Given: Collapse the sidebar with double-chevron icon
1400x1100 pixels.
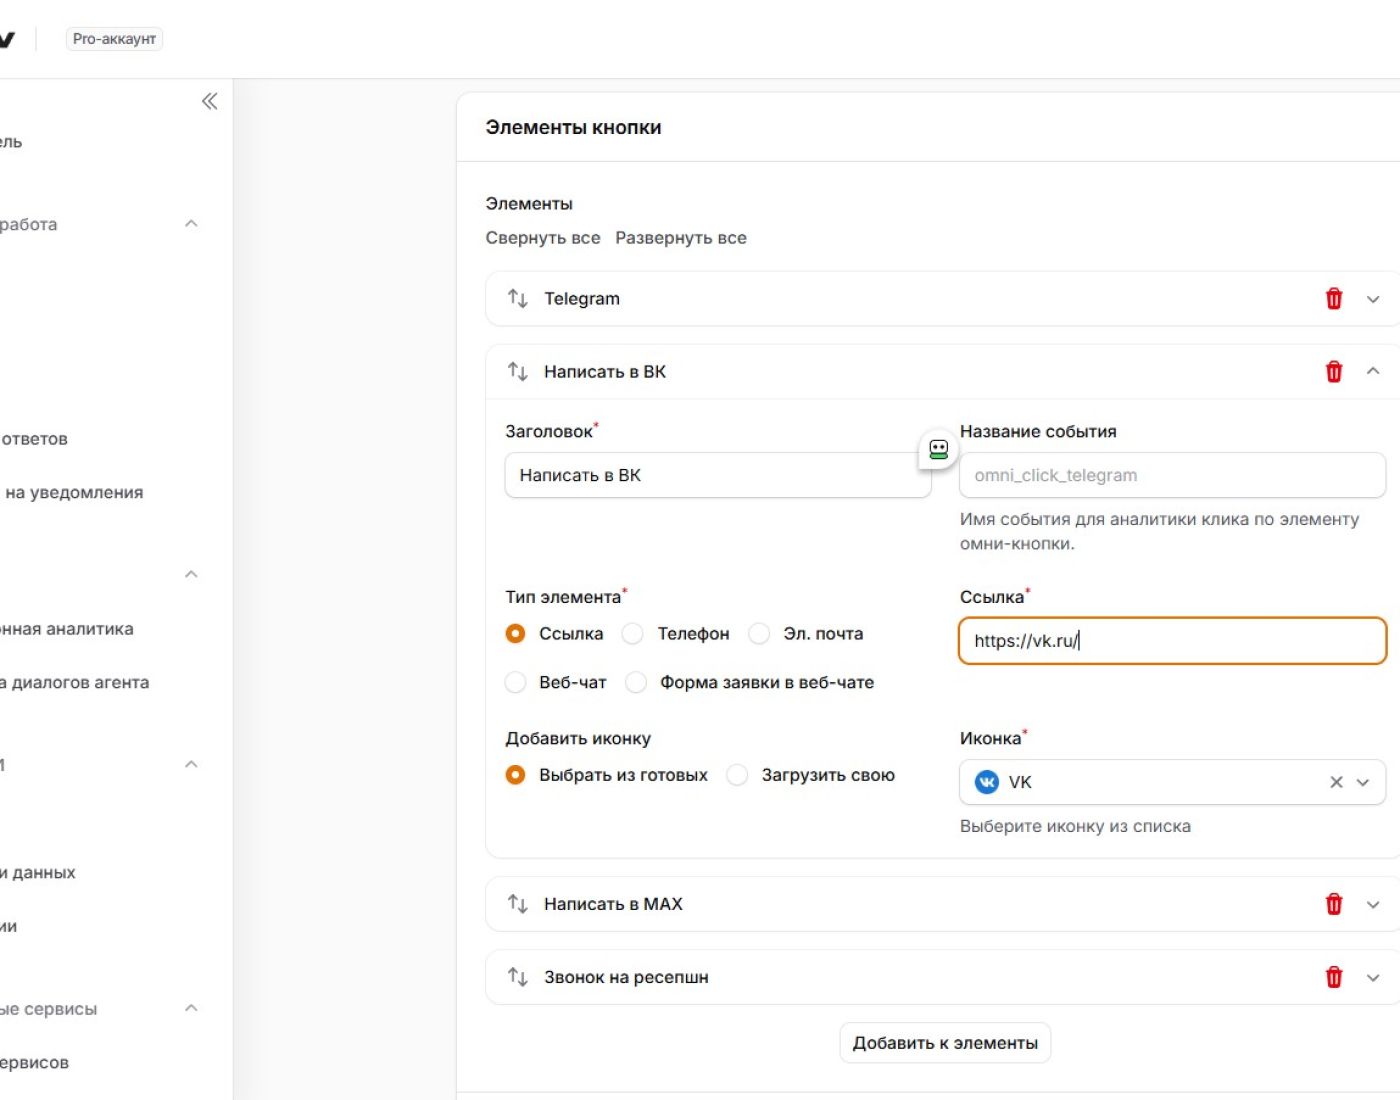Looking at the screenshot, I should pyautogui.click(x=209, y=101).
